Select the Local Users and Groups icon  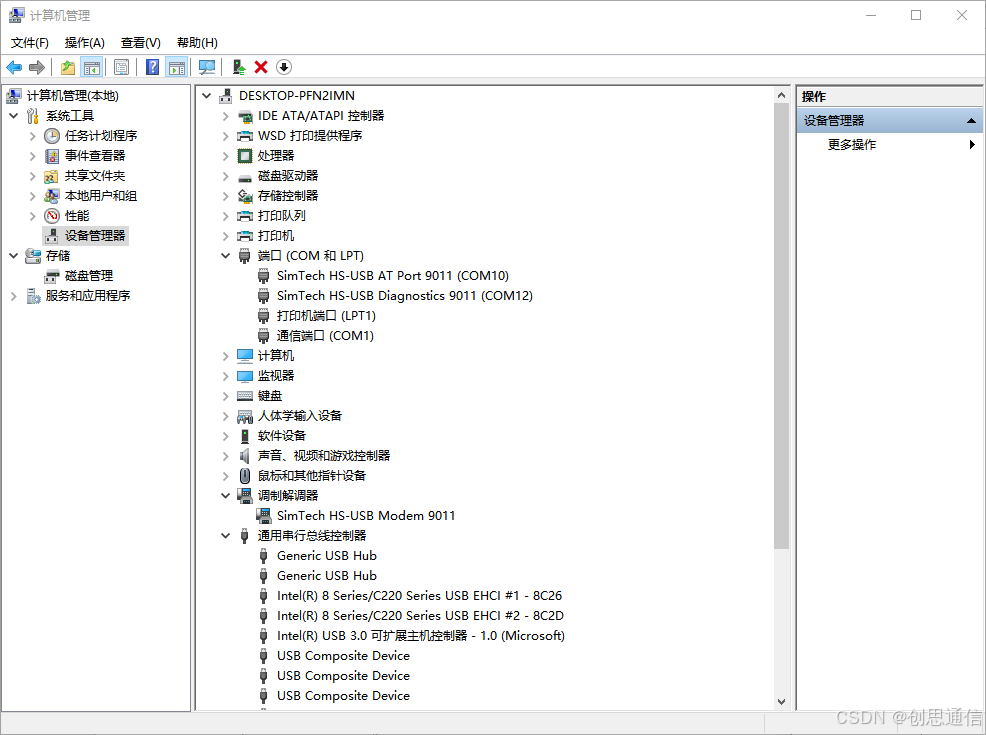(52, 196)
